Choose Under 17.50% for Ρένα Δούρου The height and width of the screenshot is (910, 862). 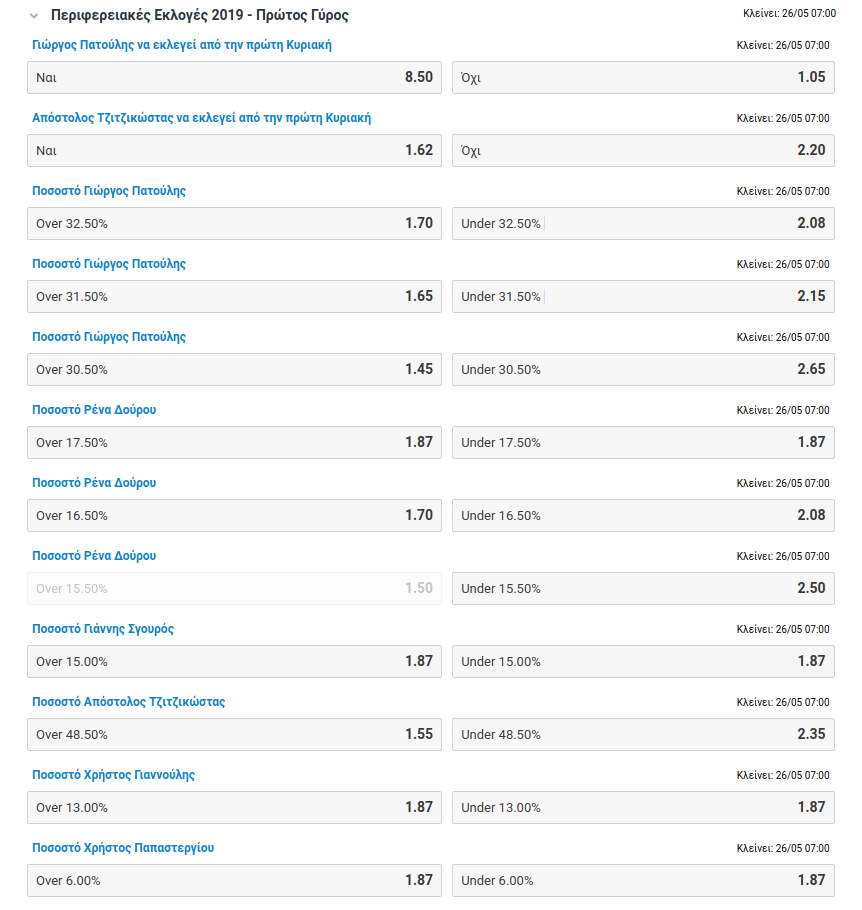tap(643, 443)
